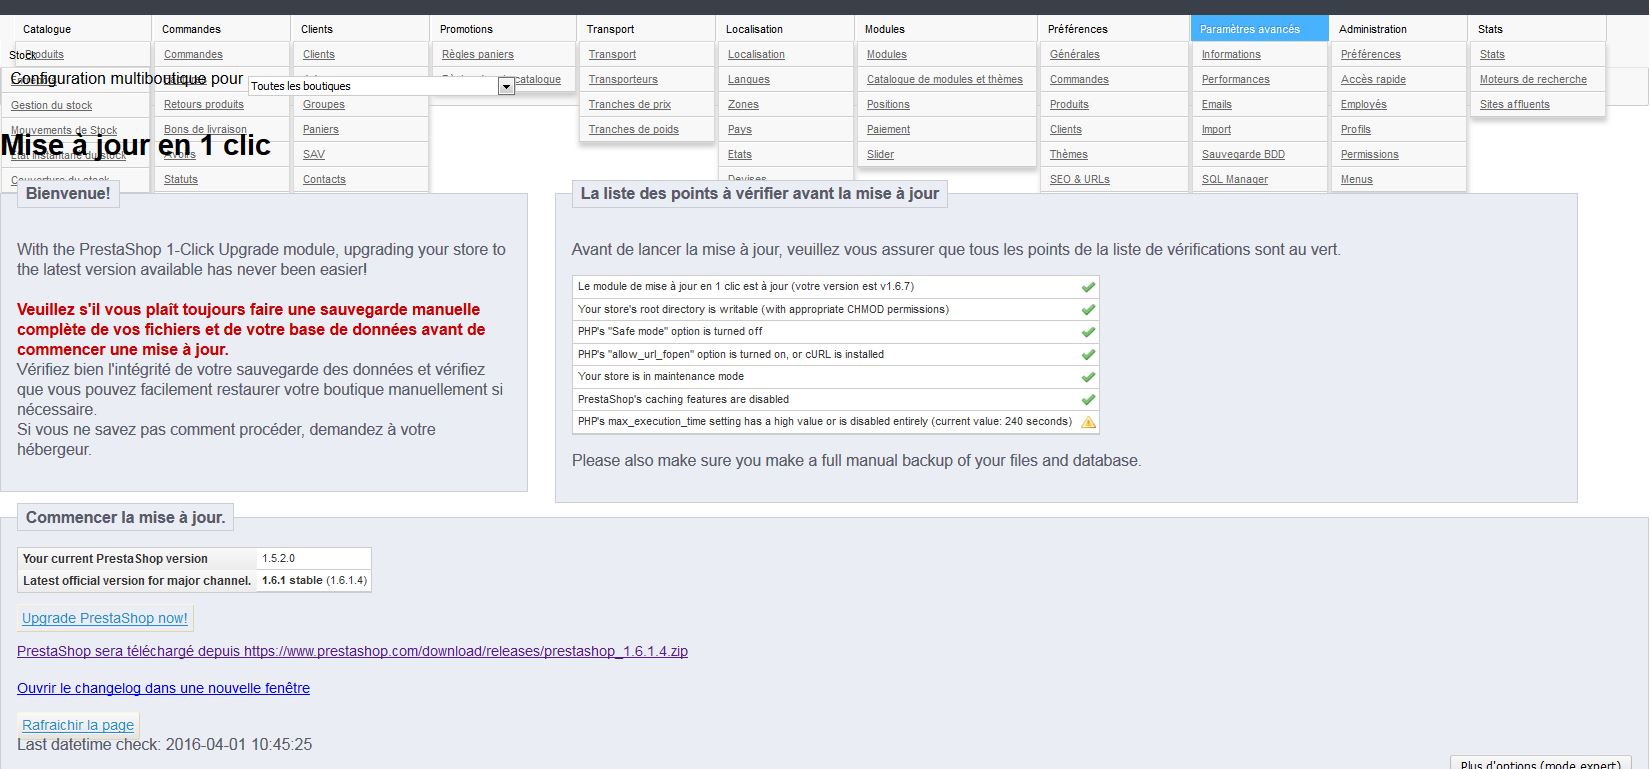Open the Préférences top menu header

pyautogui.click(x=1078, y=29)
